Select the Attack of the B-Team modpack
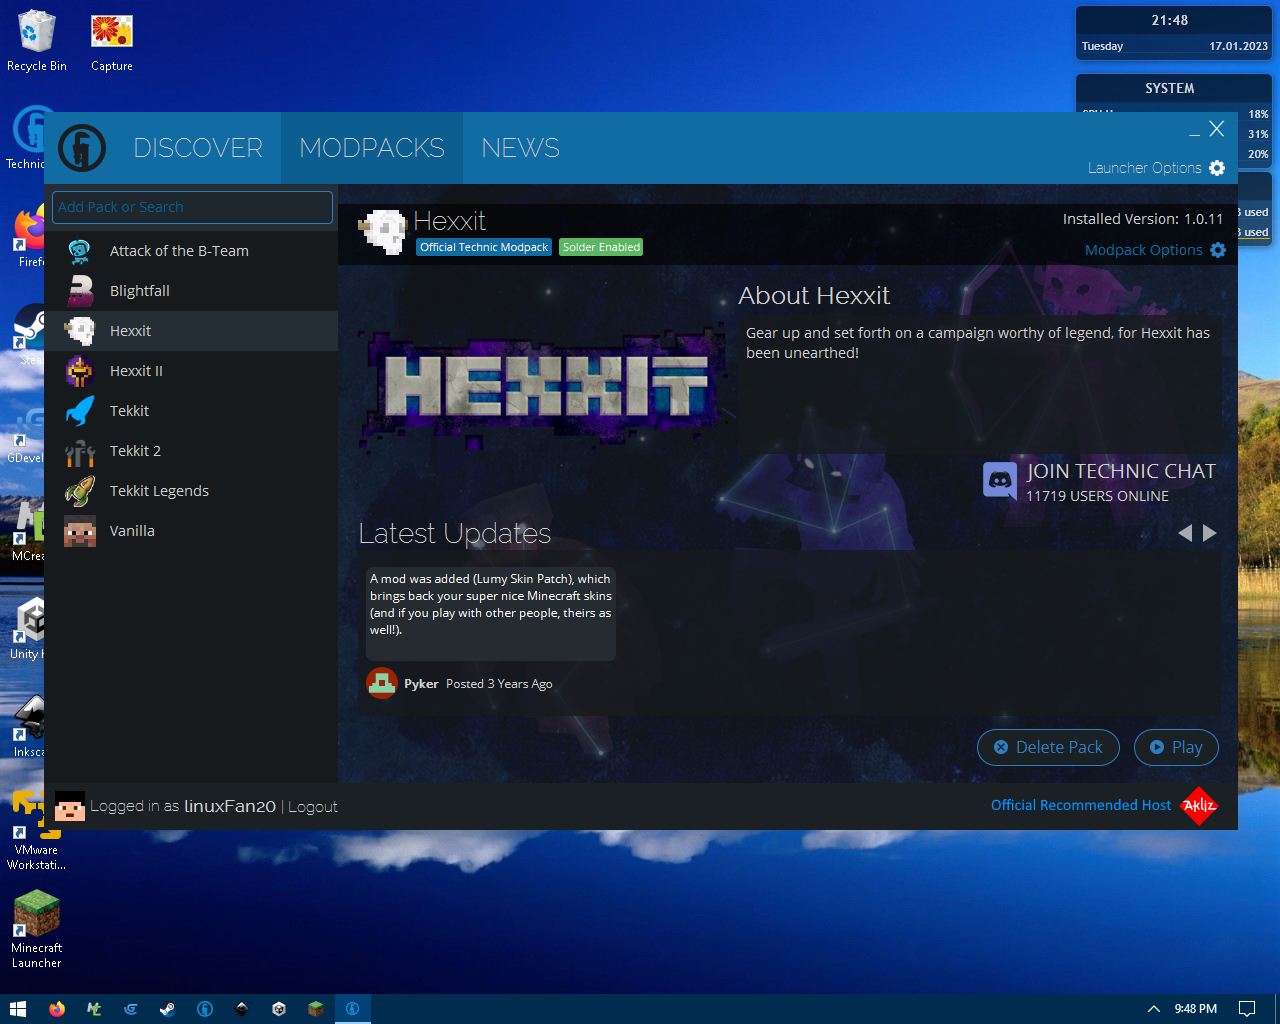The image size is (1280, 1024). pos(179,251)
